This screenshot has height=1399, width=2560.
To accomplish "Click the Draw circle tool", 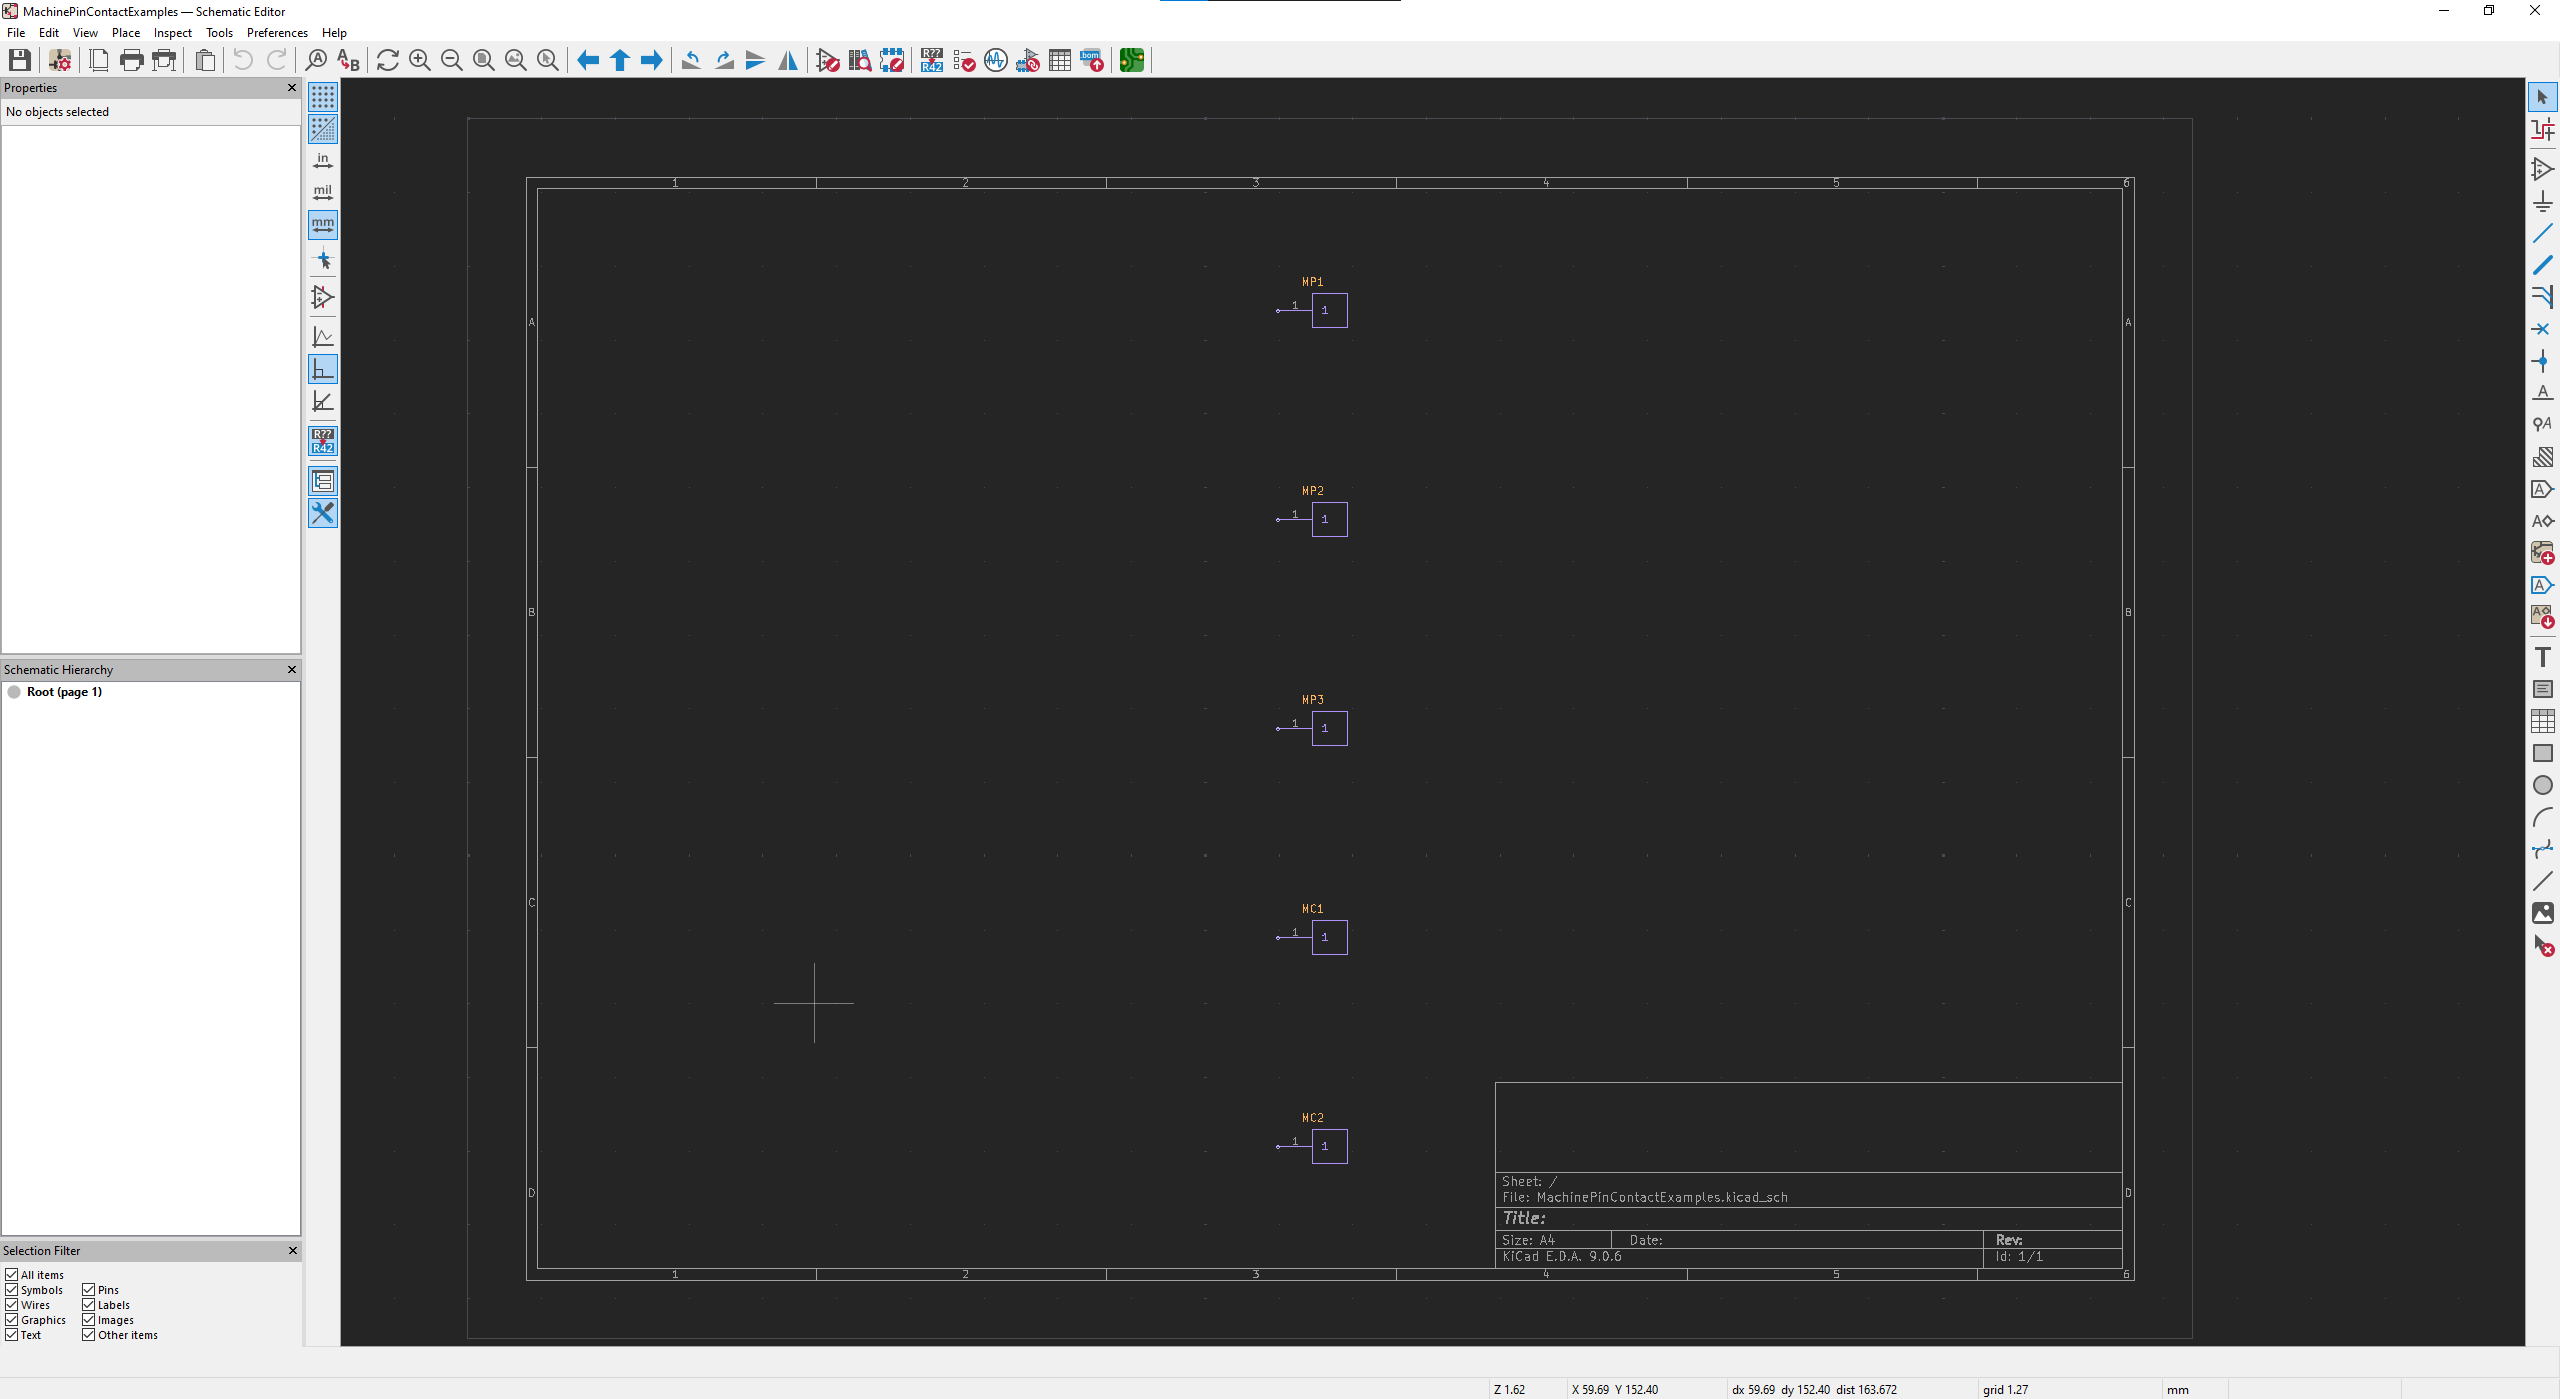I will [x=2542, y=785].
